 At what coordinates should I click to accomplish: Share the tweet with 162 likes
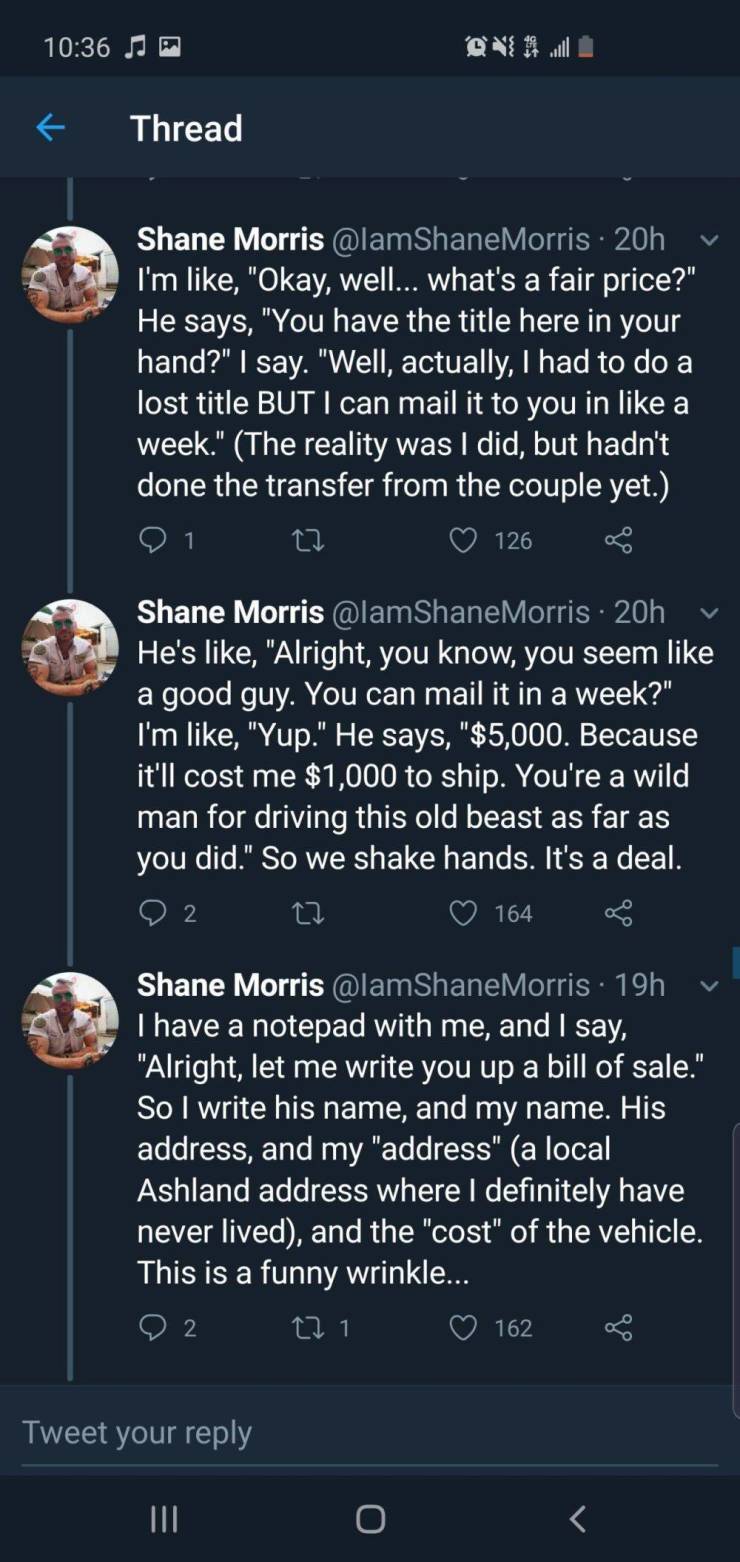pyautogui.click(x=619, y=1328)
